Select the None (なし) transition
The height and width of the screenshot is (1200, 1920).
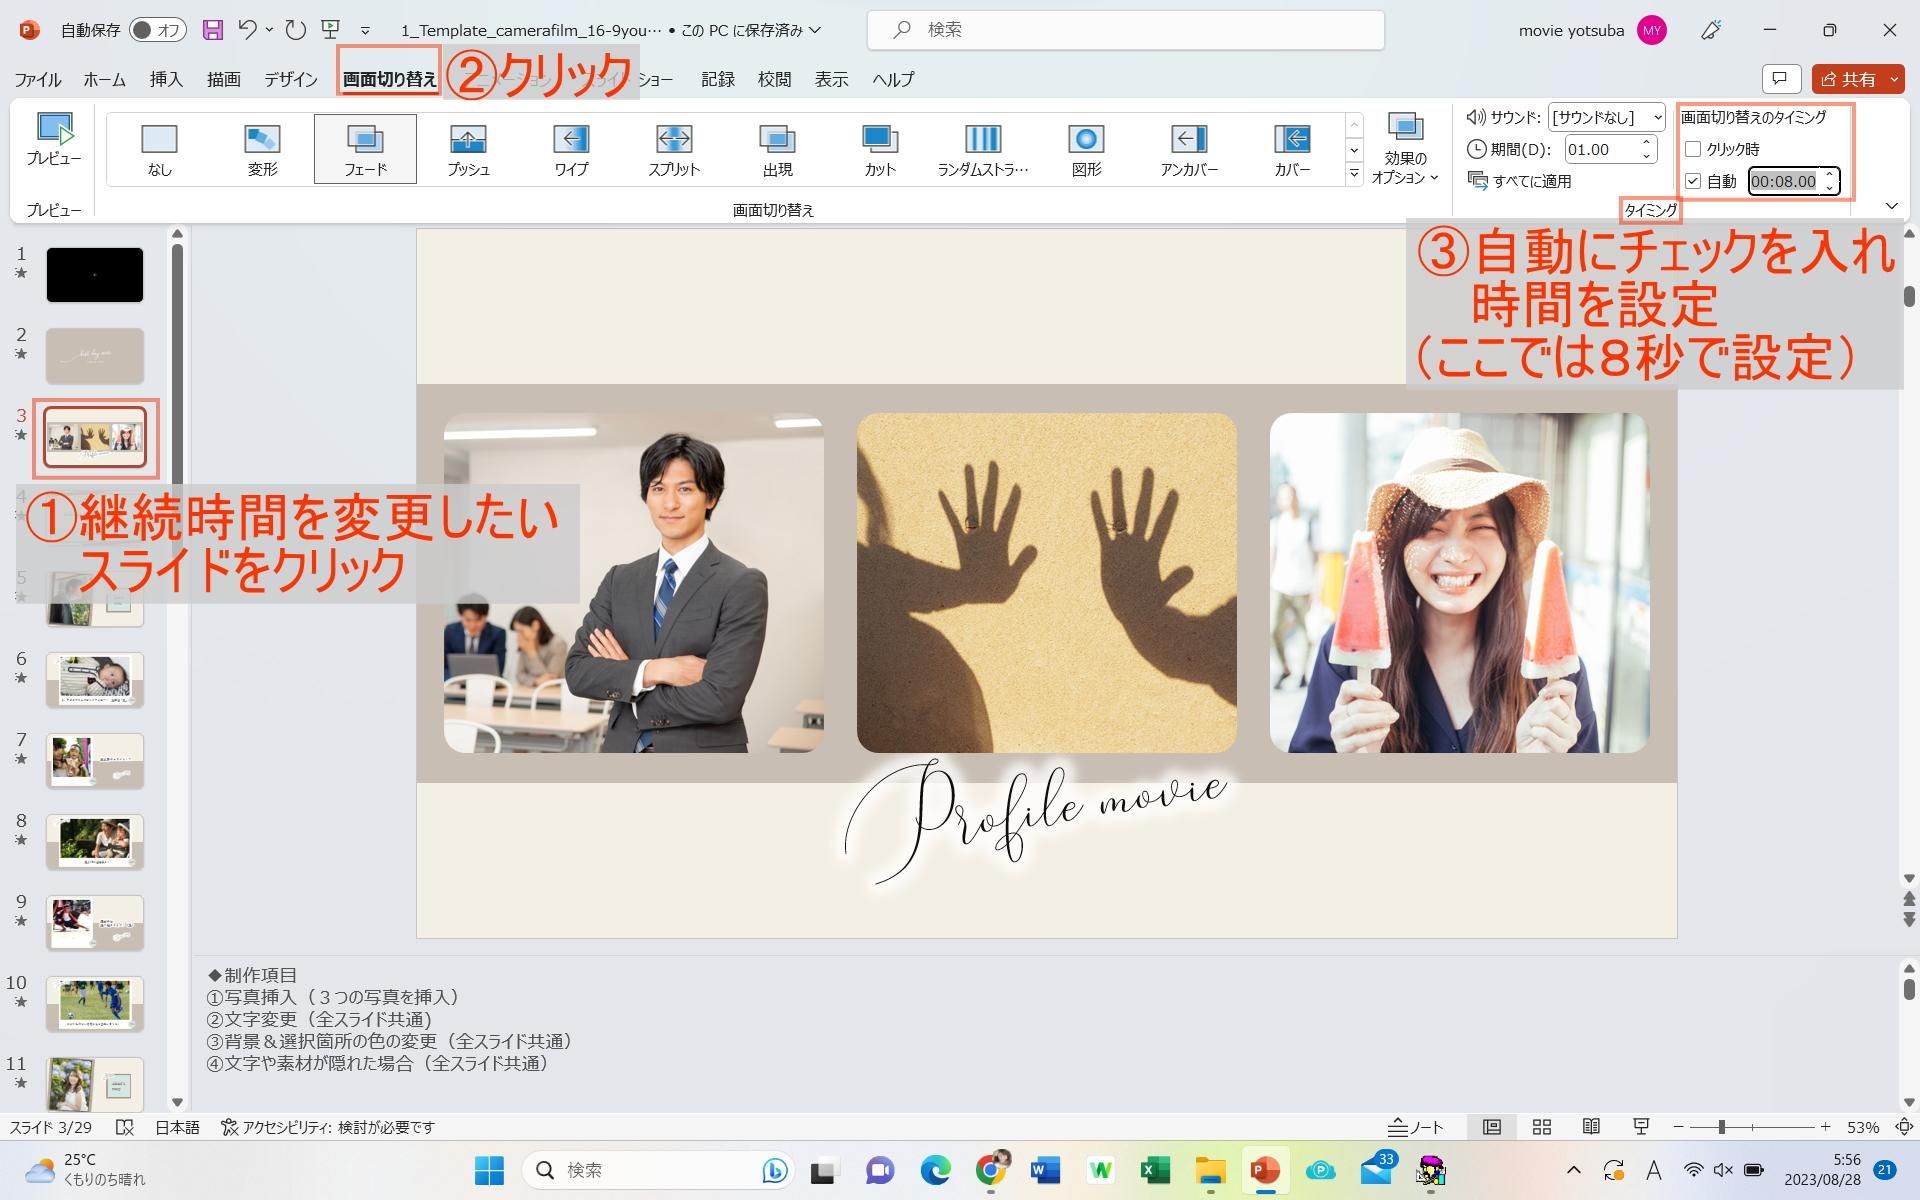coord(159,149)
